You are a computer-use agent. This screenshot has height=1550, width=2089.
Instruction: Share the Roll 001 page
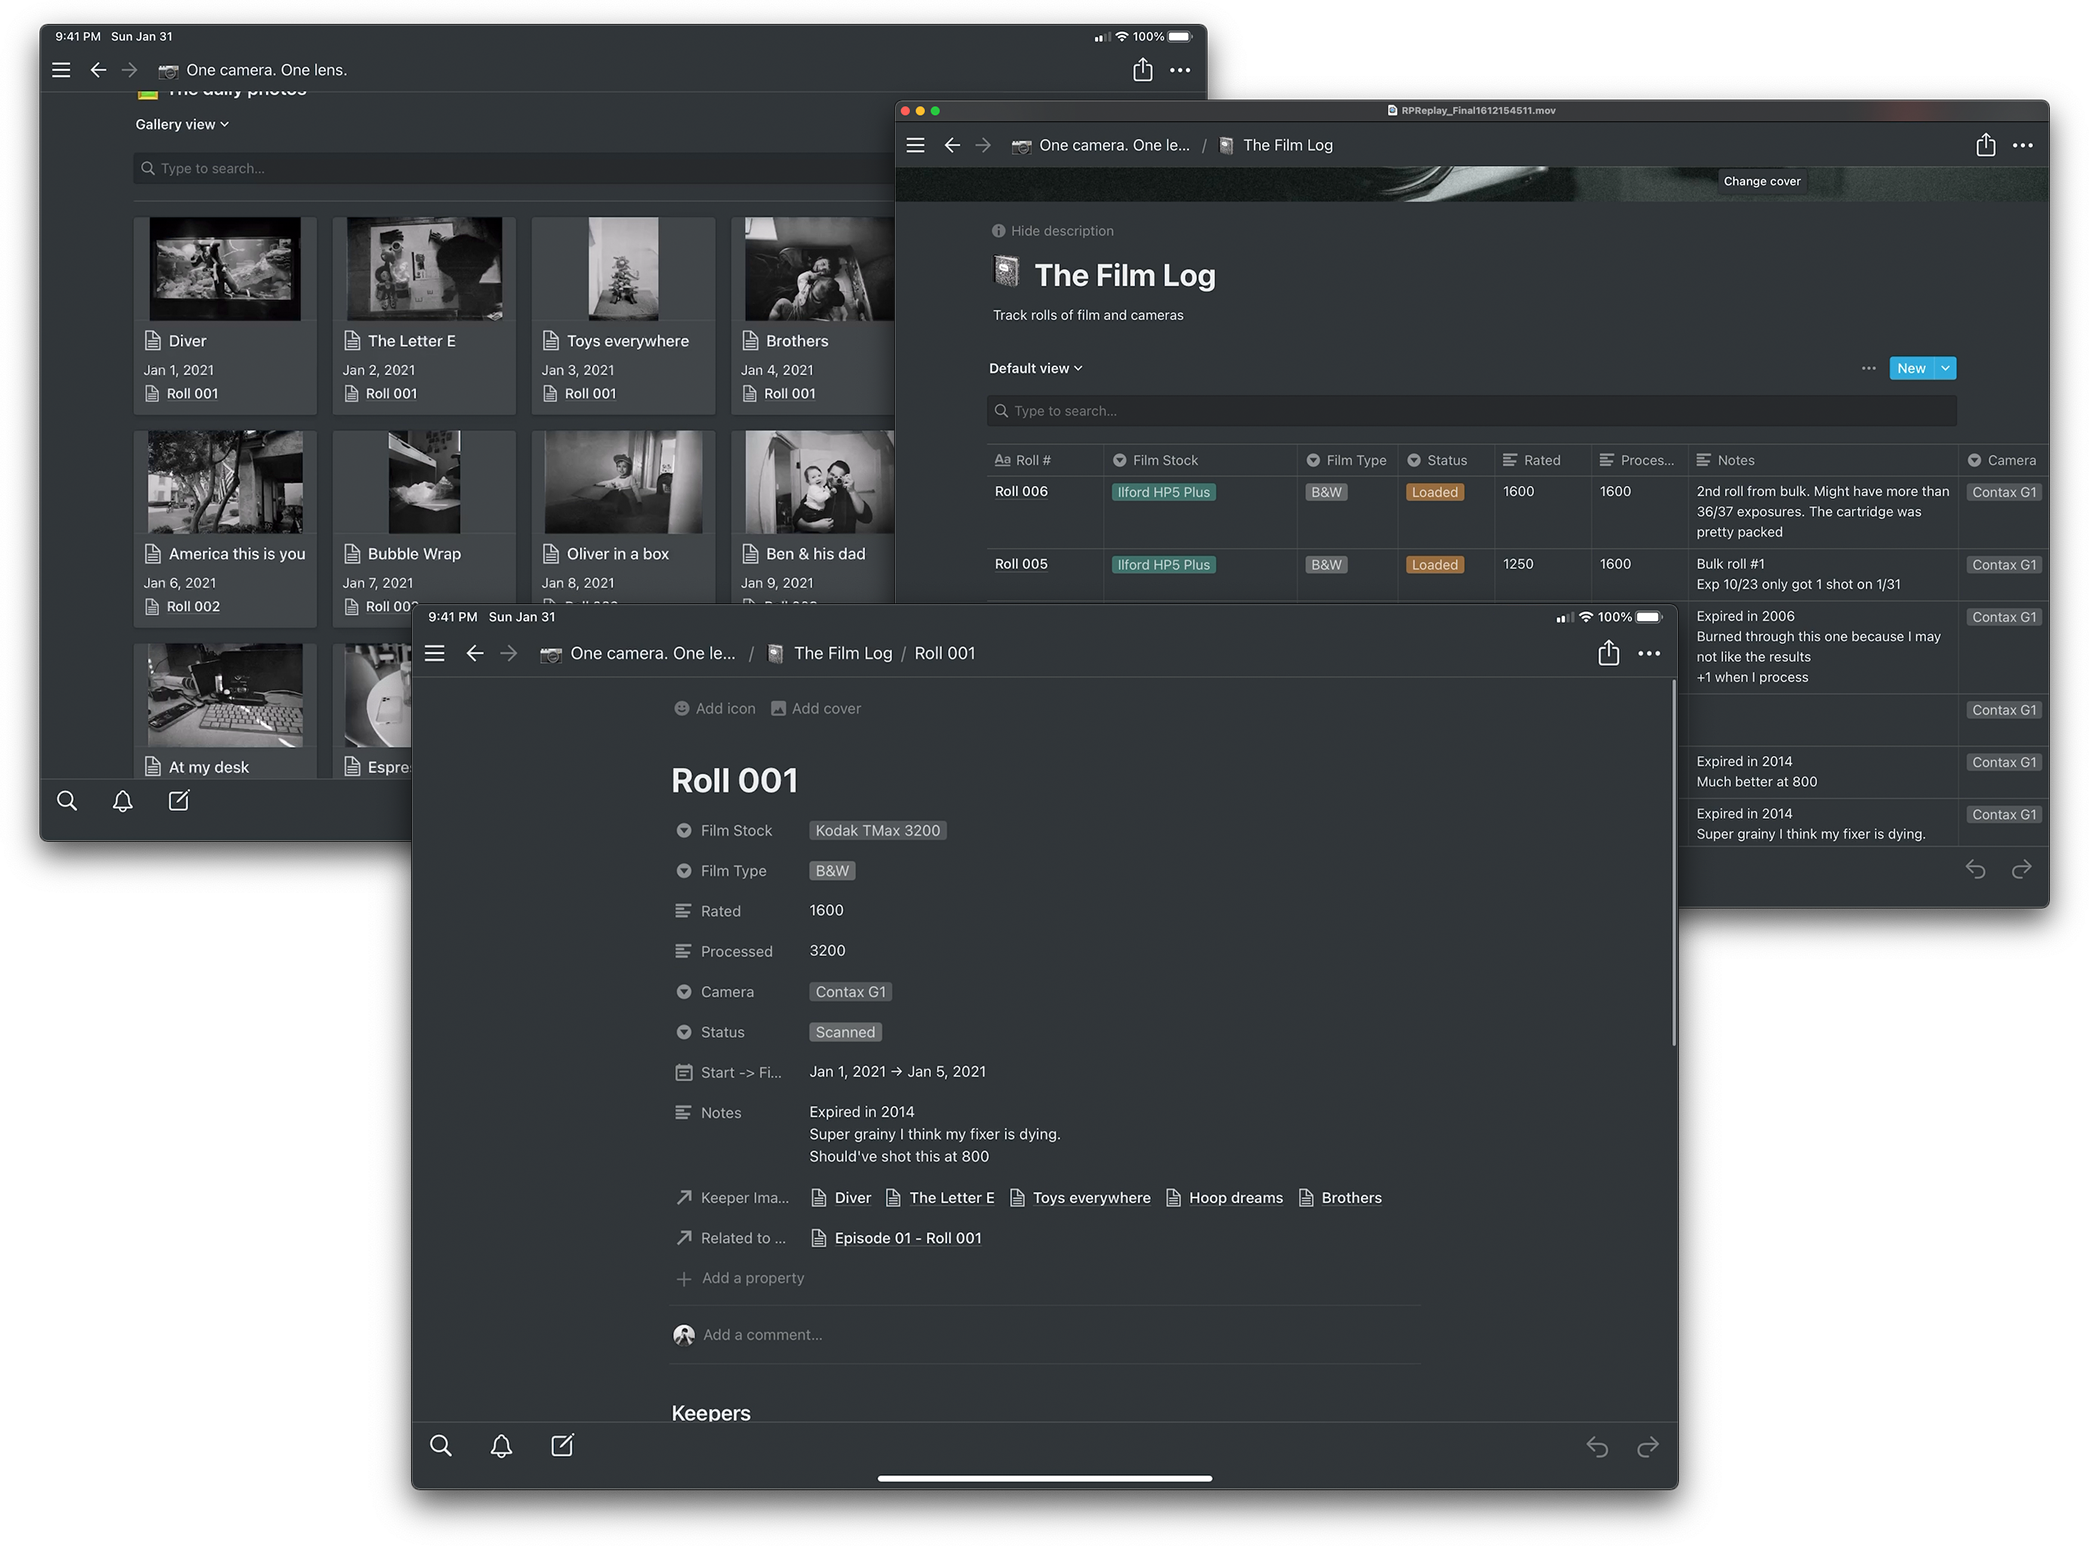coord(1608,653)
